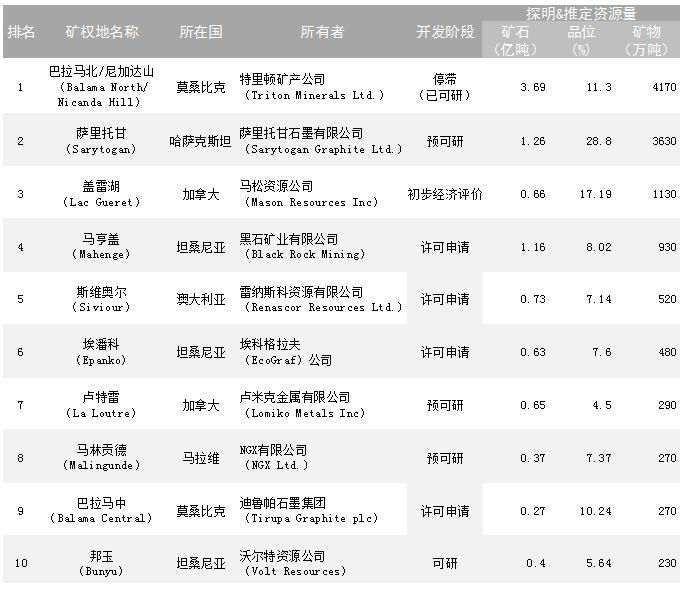689x589 pixels.
Task: Click the 4170 mineral value cell
Action: pos(662,88)
